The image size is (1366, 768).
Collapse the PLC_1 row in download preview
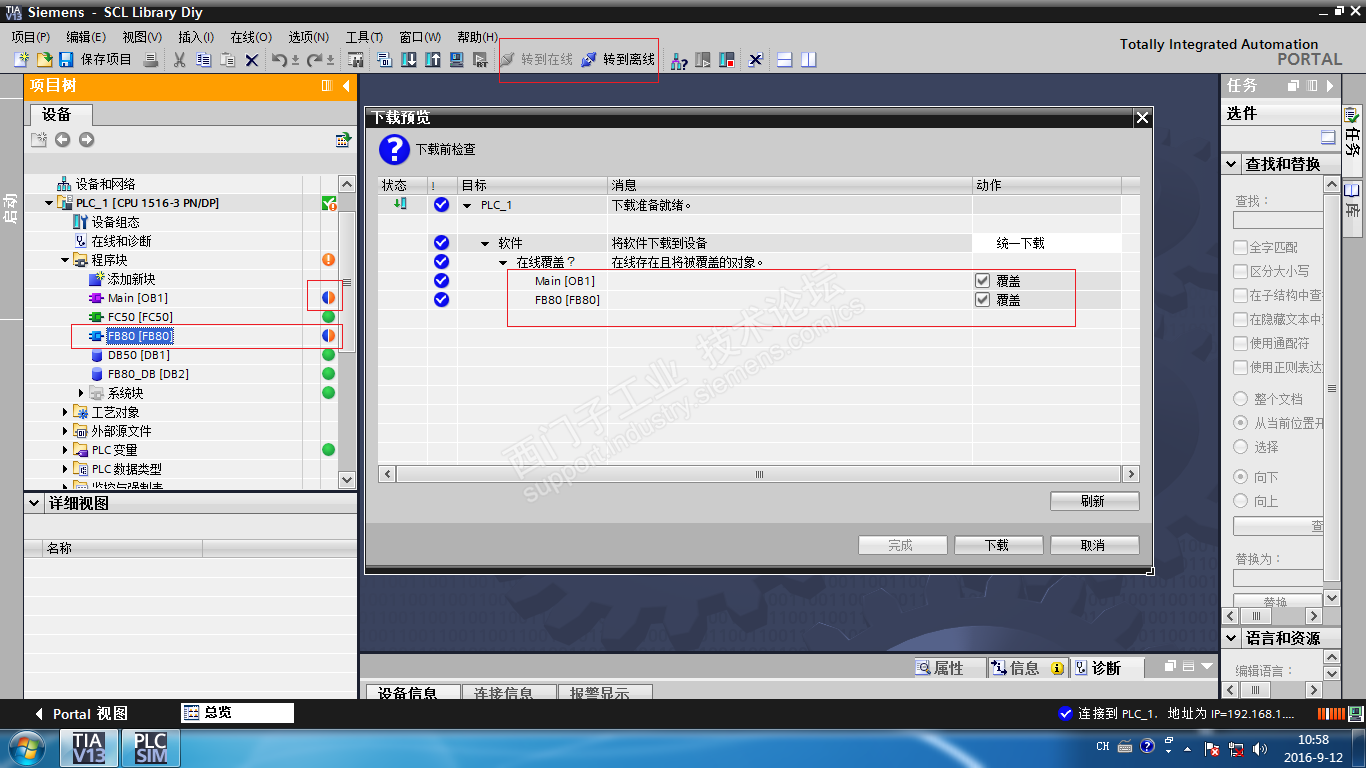click(x=467, y=205)
